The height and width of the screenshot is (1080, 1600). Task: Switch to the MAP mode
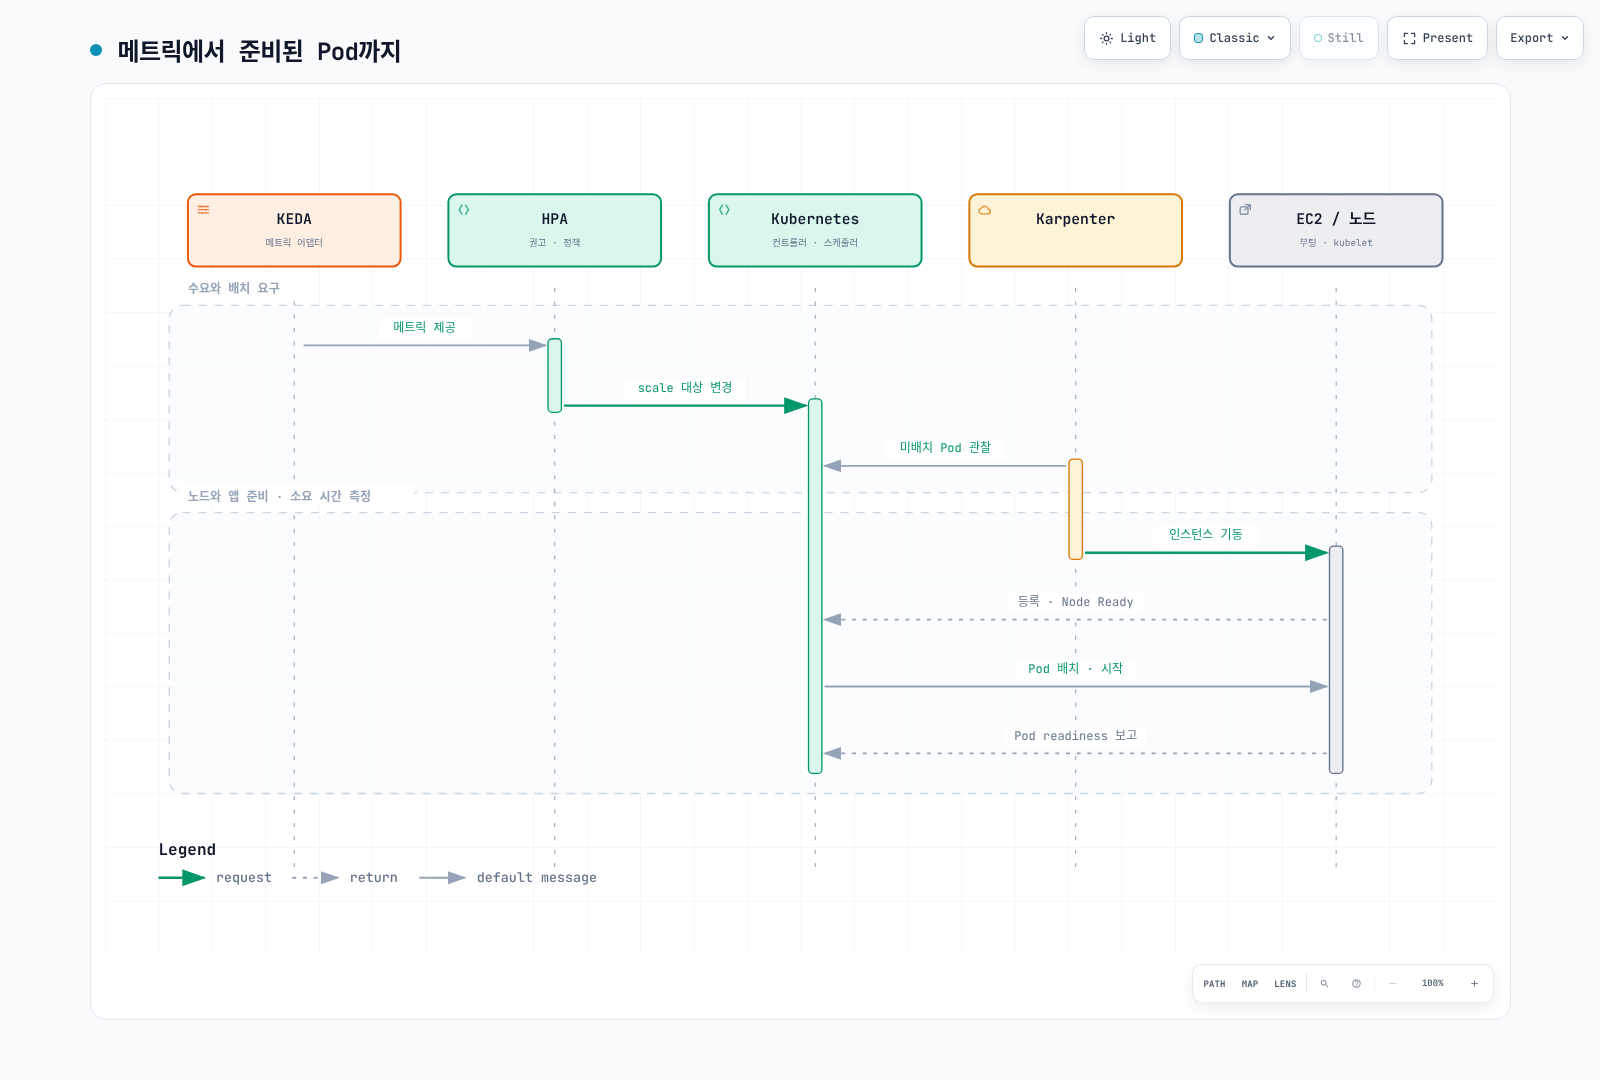coord(1250,984)
